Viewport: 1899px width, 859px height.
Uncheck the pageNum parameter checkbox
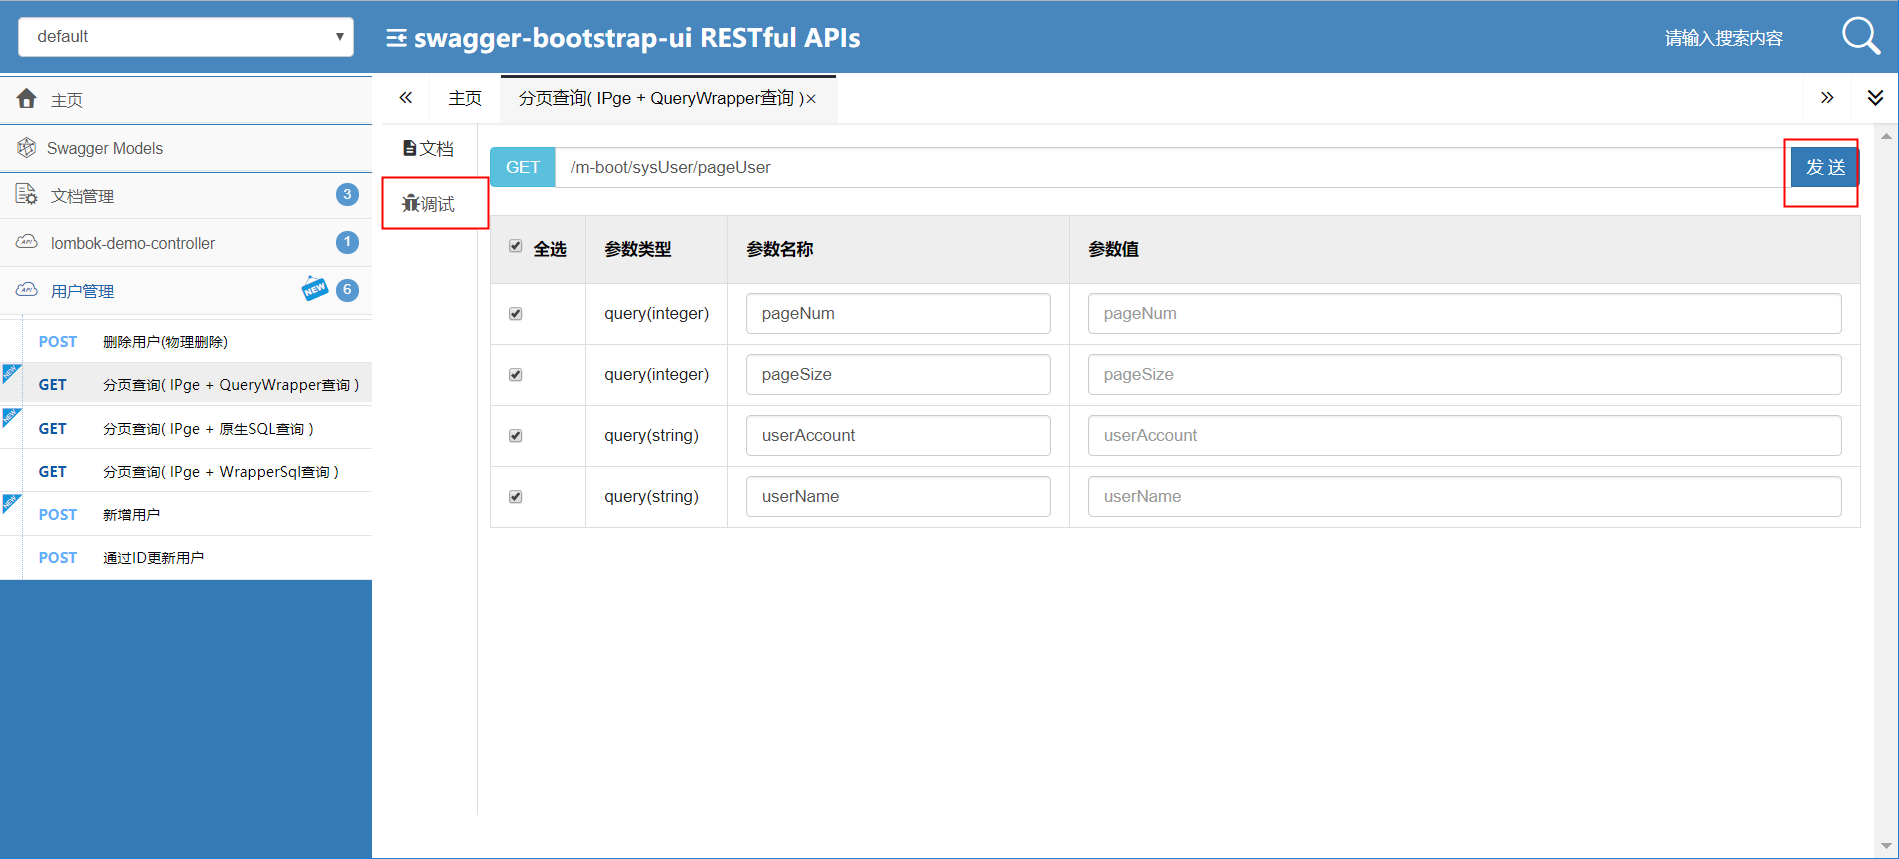click(516, 314)
